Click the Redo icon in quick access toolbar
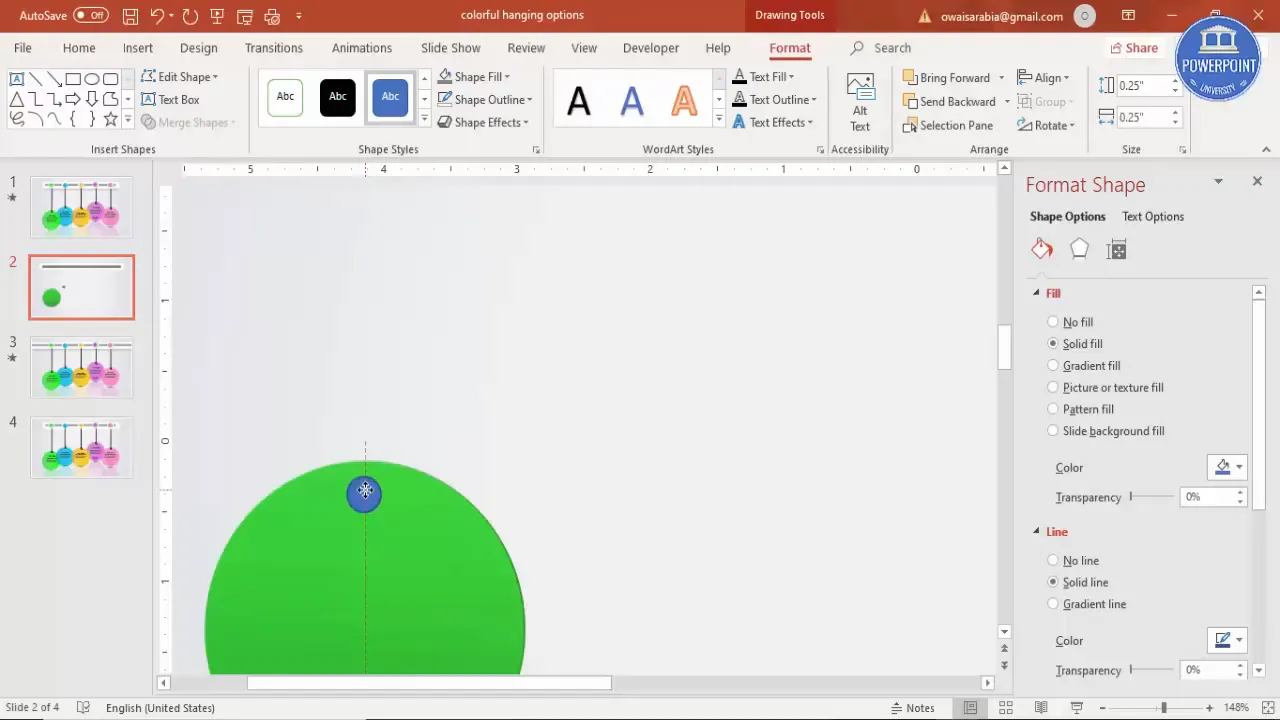Image resolution: width=1280 pixels, height=720 pixels. (190, 16)
